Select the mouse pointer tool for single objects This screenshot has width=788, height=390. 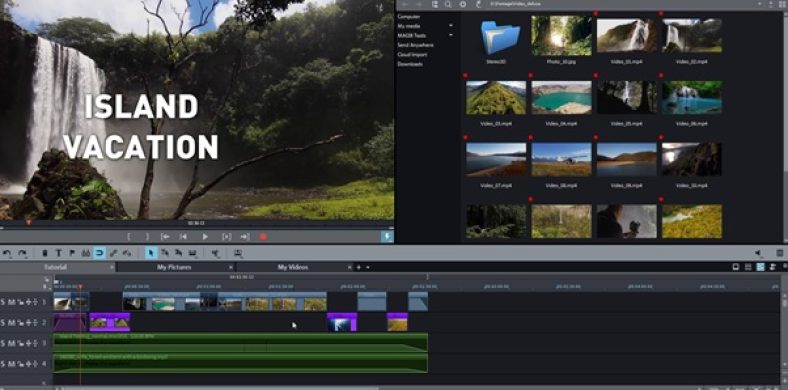click(x=150, y=253)
